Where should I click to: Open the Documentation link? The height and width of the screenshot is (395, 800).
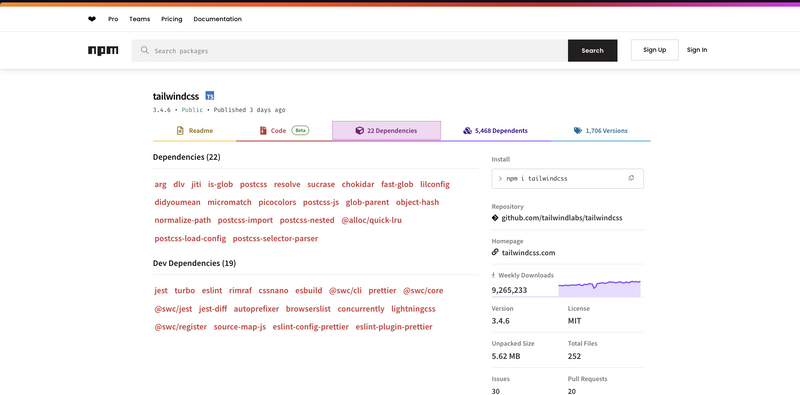217,19
